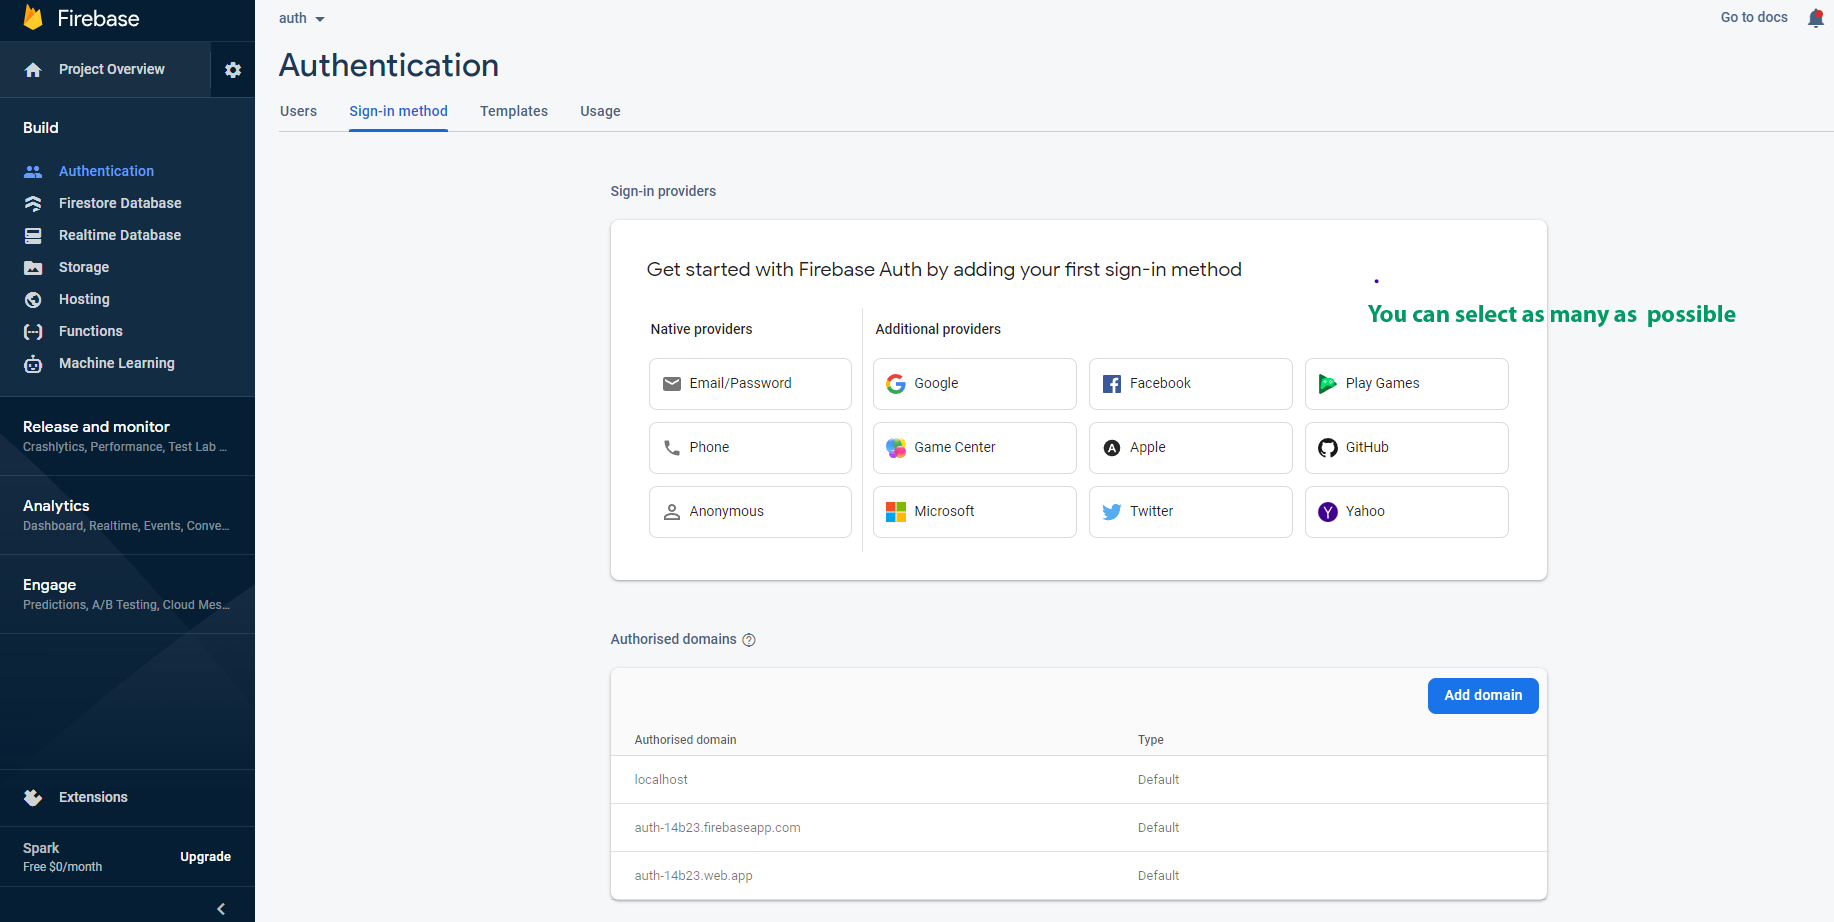Click the Add domain button

(1482, 696)
